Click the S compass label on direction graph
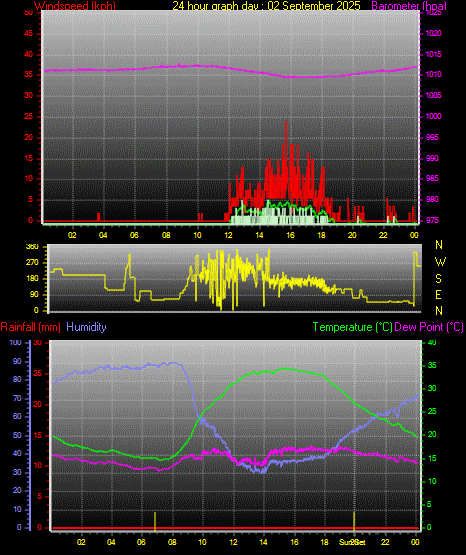 438,279
